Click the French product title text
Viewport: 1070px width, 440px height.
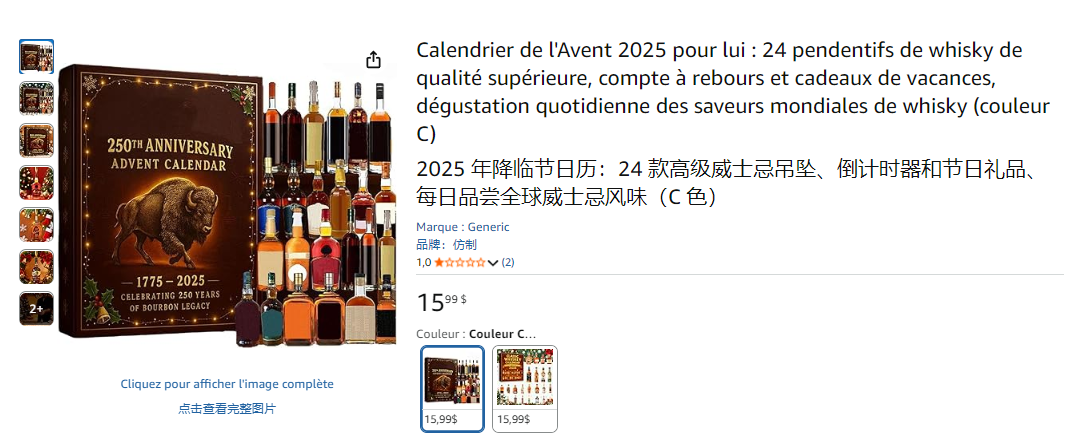pos(733,92)
